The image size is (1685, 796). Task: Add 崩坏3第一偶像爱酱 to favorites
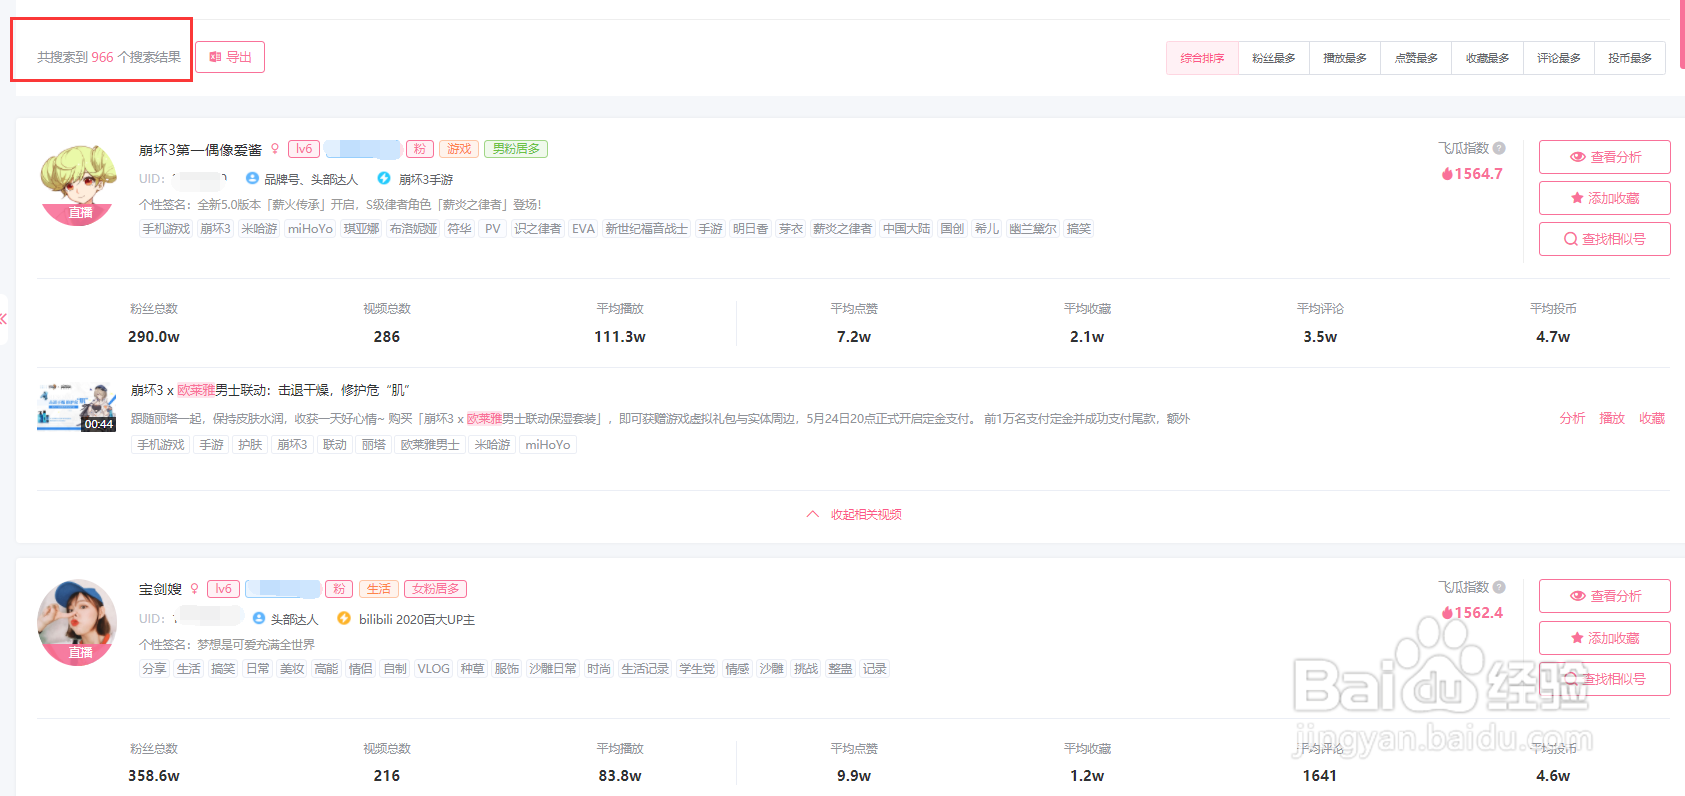[1604, 198]
